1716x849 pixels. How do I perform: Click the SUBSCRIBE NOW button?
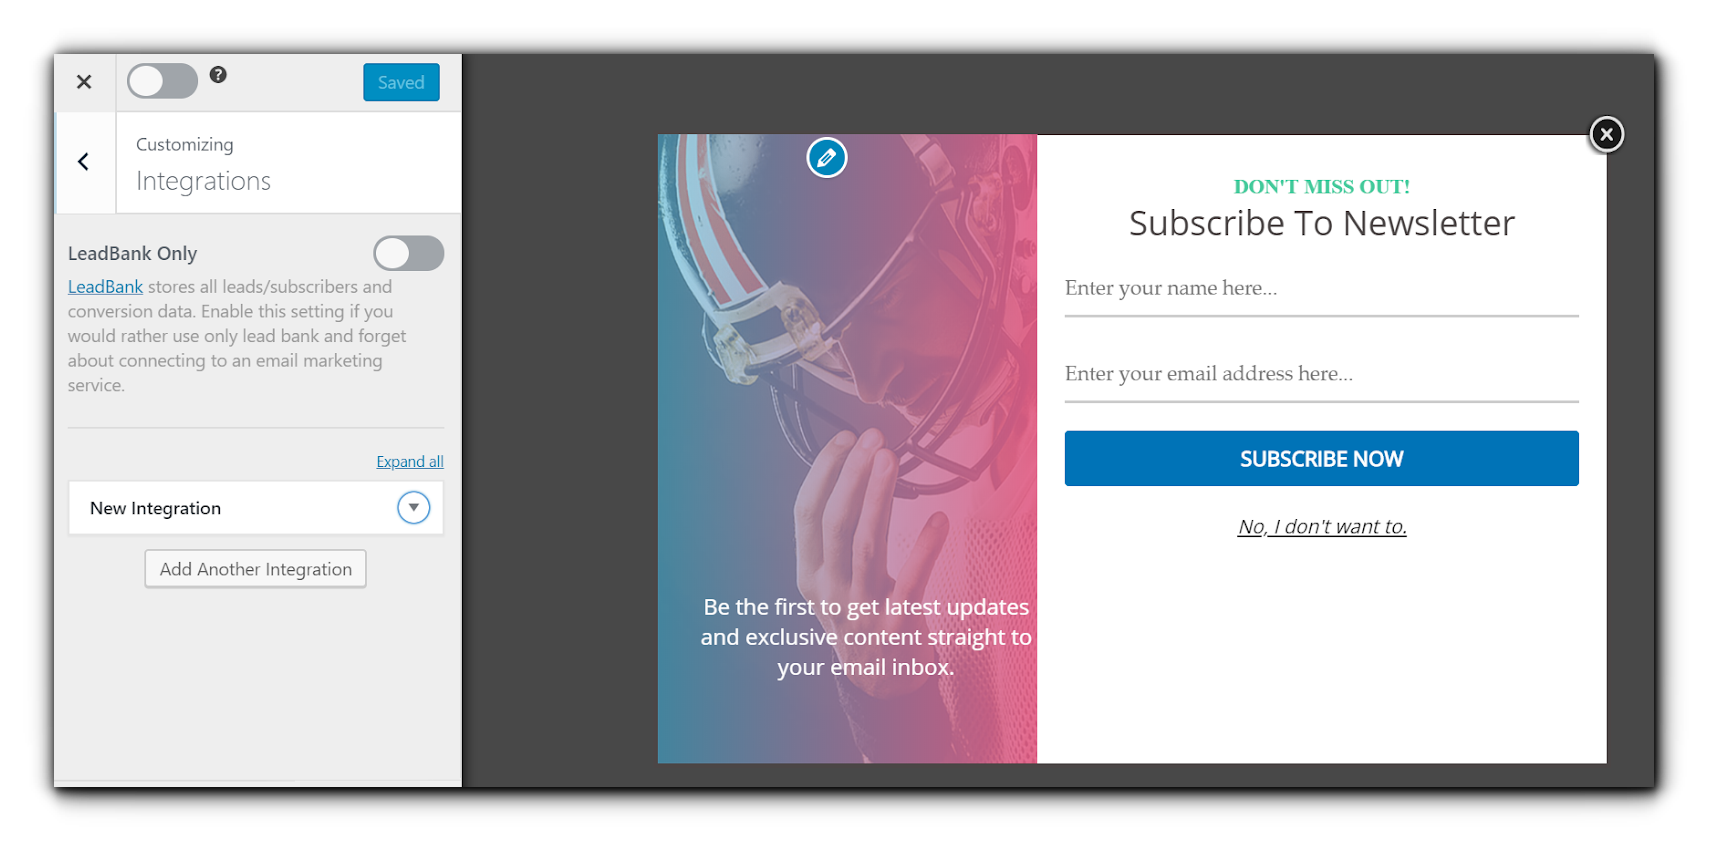1321,459
